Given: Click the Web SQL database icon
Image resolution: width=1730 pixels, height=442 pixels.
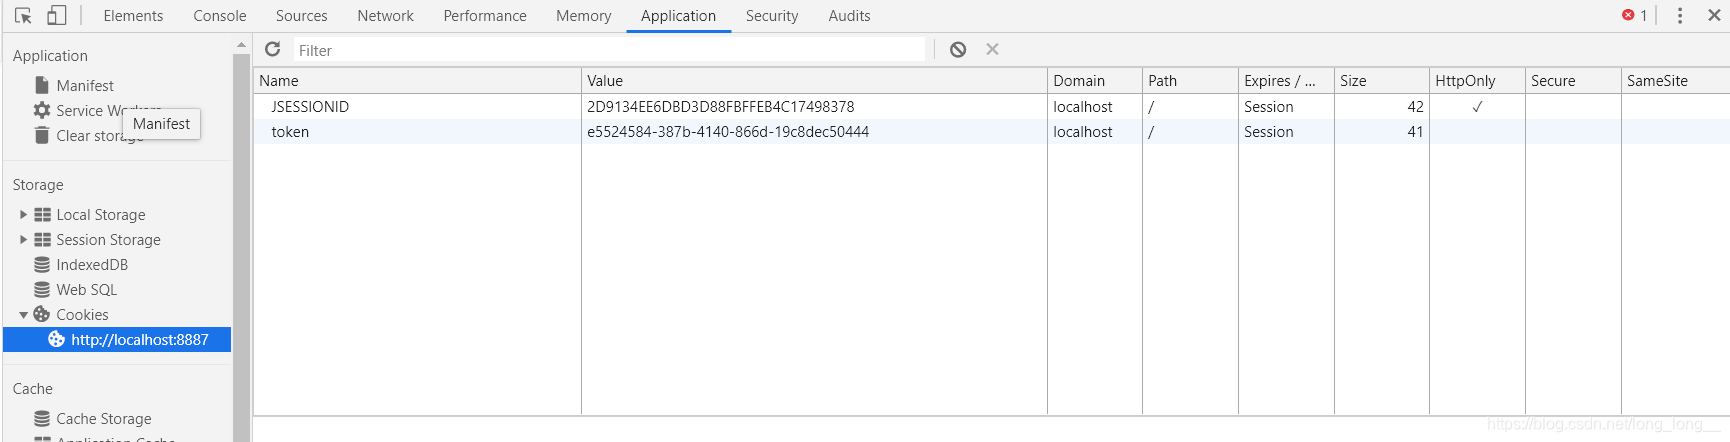Looking at the screenshot, I should (x=42, y=290).
